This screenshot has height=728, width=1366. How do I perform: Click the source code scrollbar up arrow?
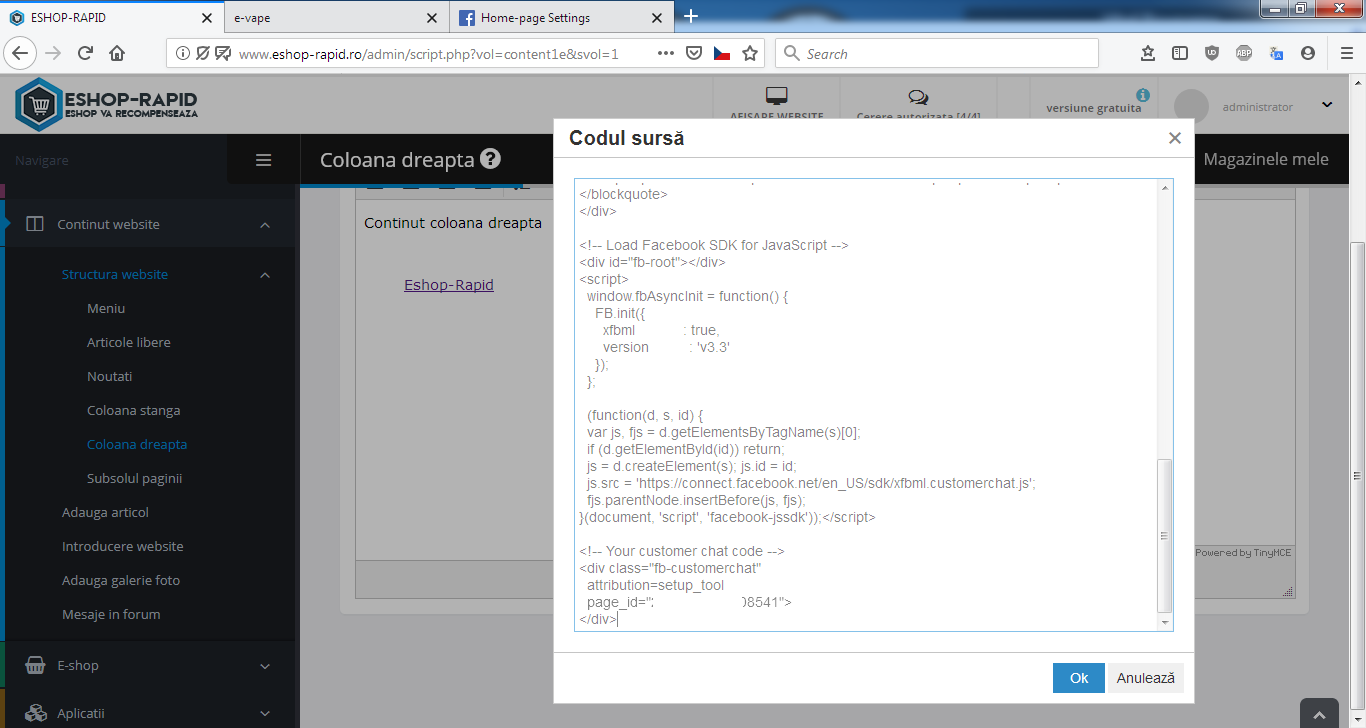(1164, 188)
